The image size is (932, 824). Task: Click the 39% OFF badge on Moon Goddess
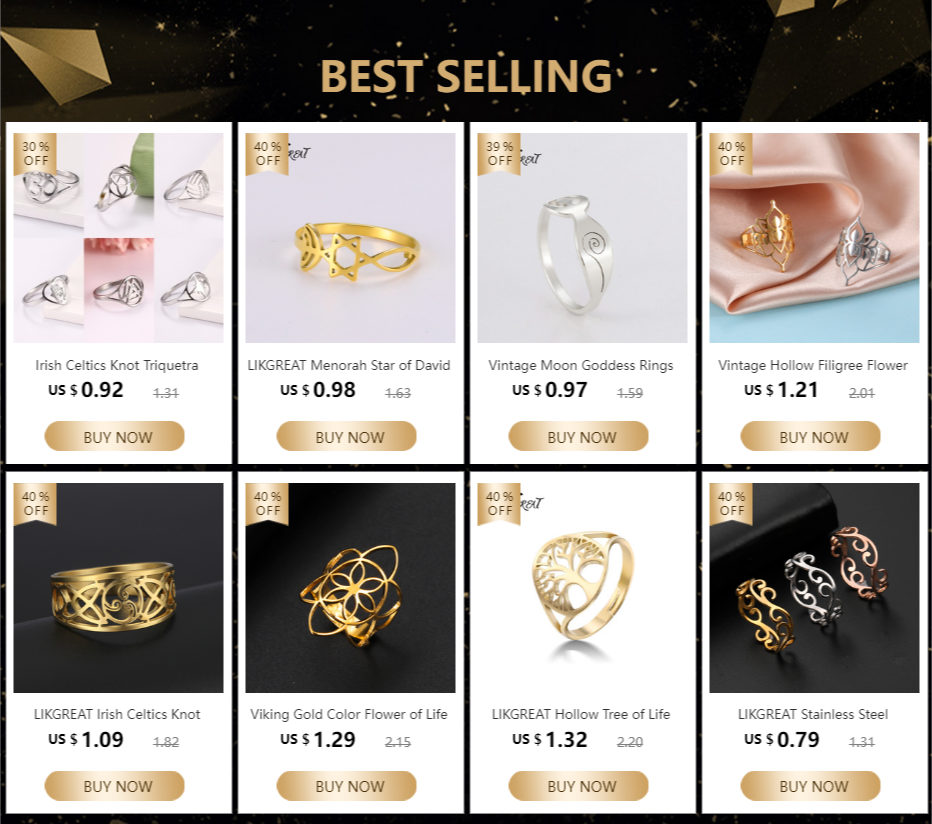tap(499, 153)
